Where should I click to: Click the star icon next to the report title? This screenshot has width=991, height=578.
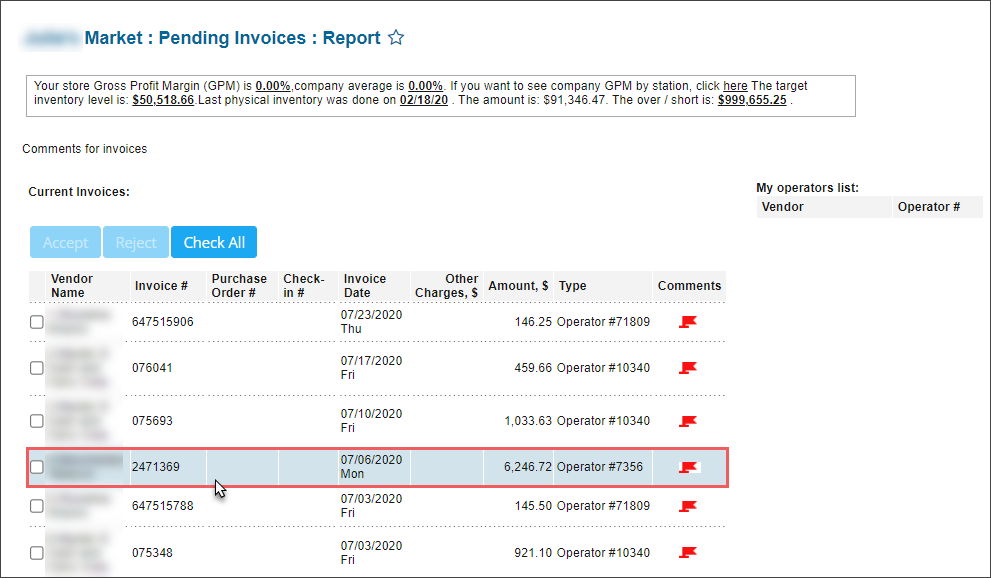(395, 37)
